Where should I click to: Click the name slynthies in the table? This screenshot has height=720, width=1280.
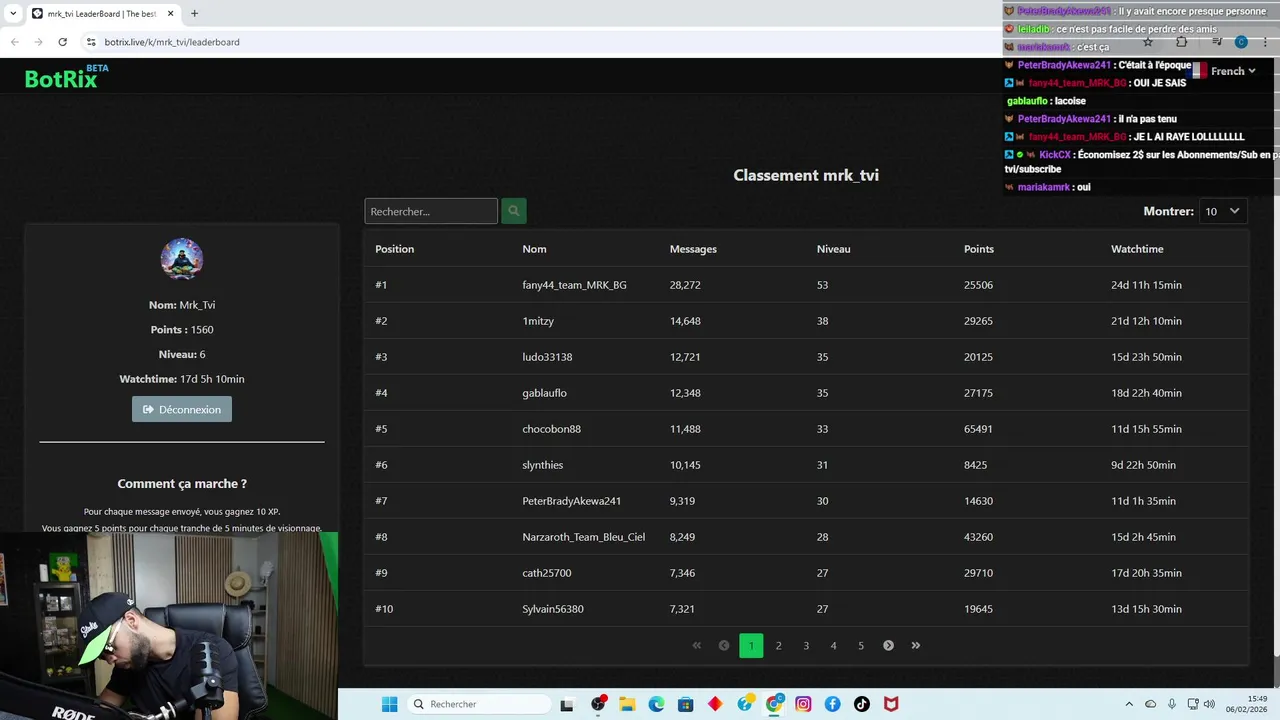[542, 465]
